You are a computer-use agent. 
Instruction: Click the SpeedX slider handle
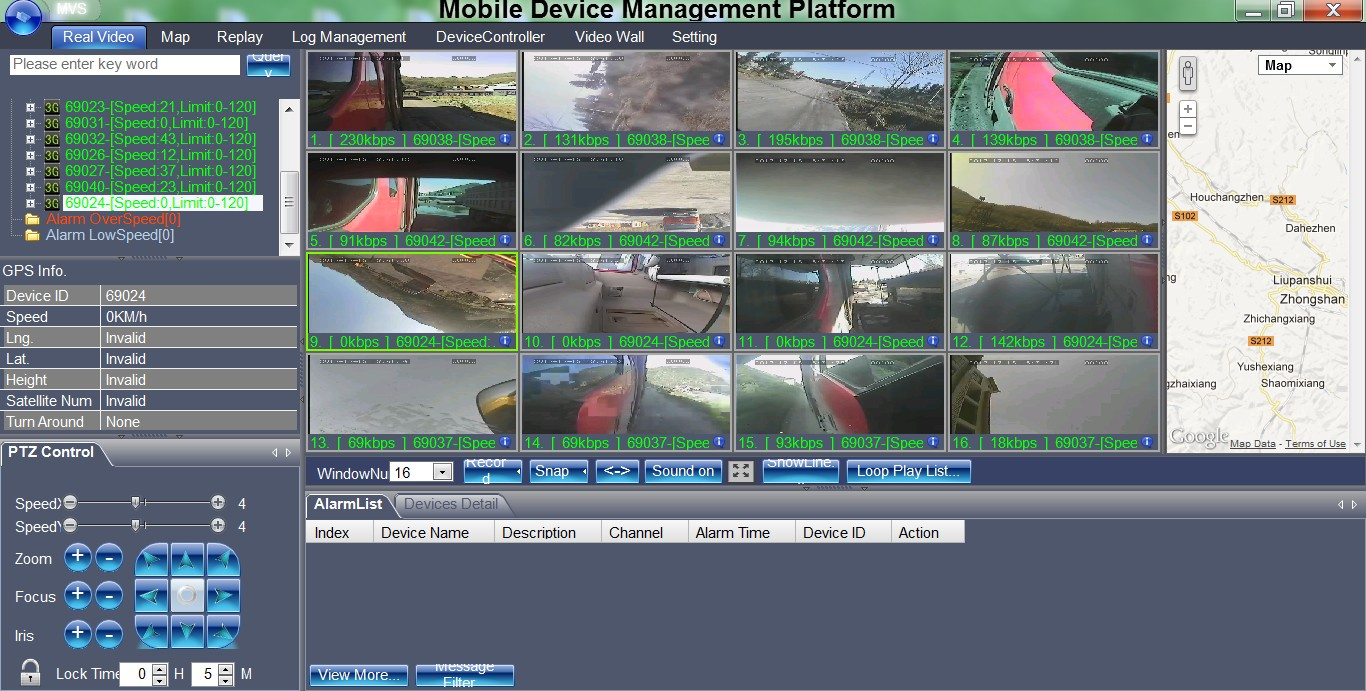[136, 503]
